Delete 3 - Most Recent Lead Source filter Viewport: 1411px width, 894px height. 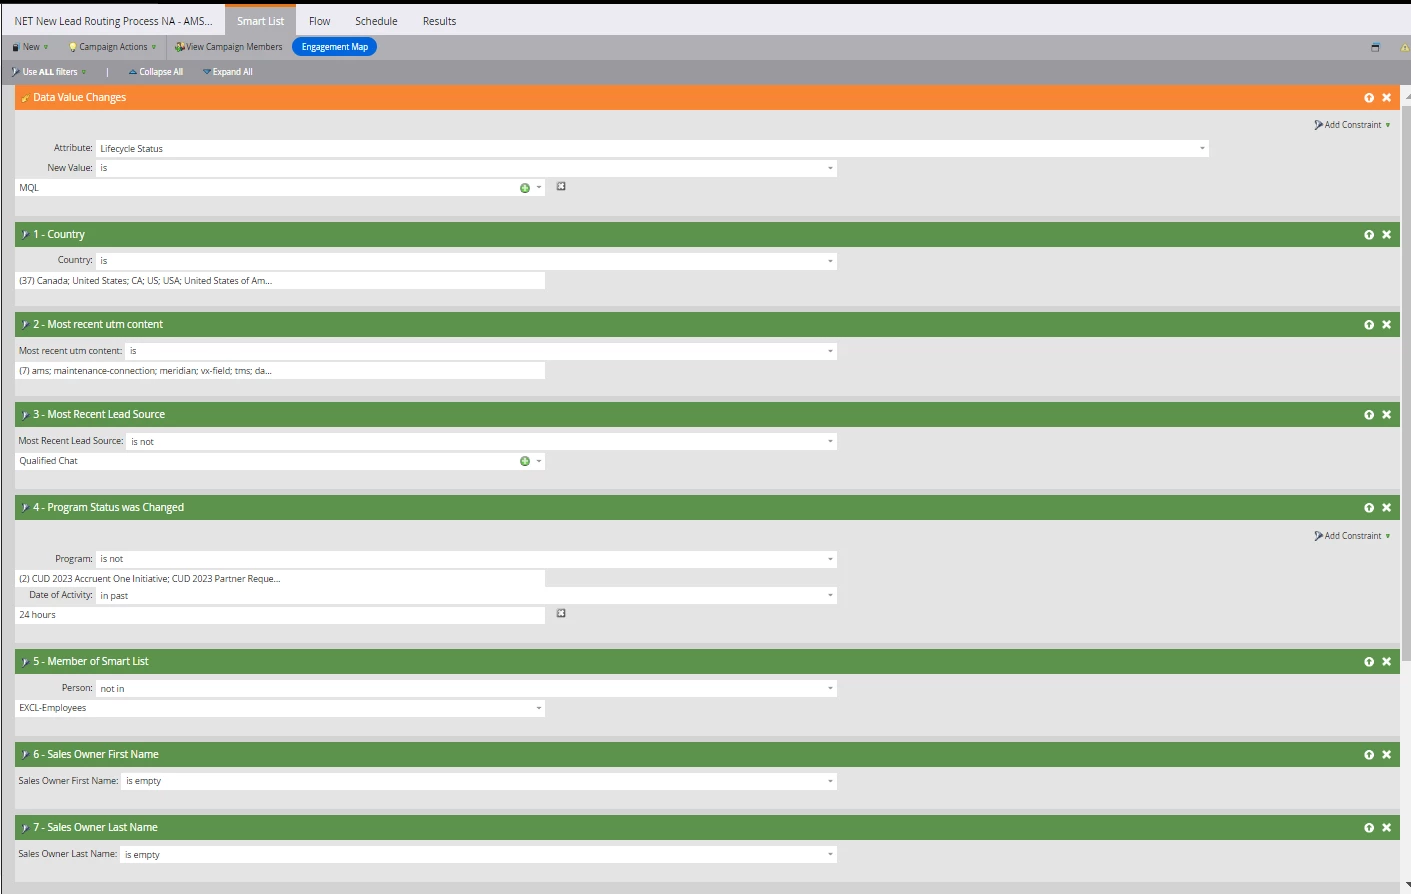click(x=1386, y=415)
